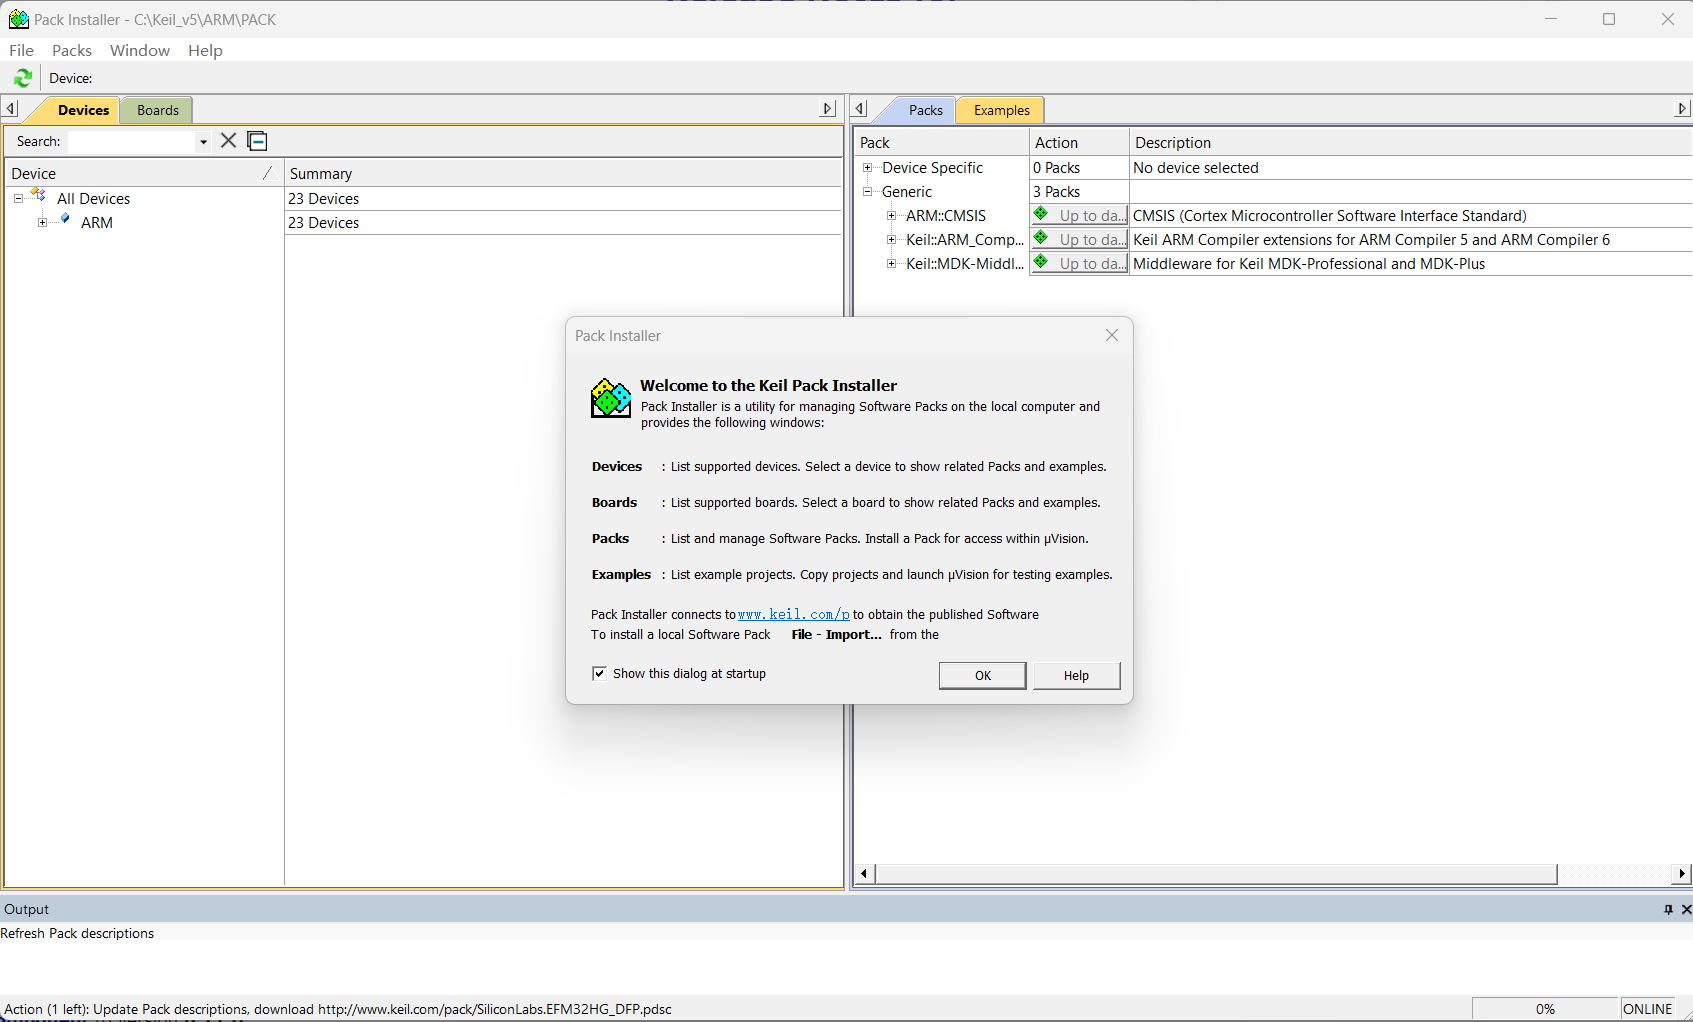Open the www.keil.com link
The width and height of the screenshot is (1693, 1022).
click(794, 615)
